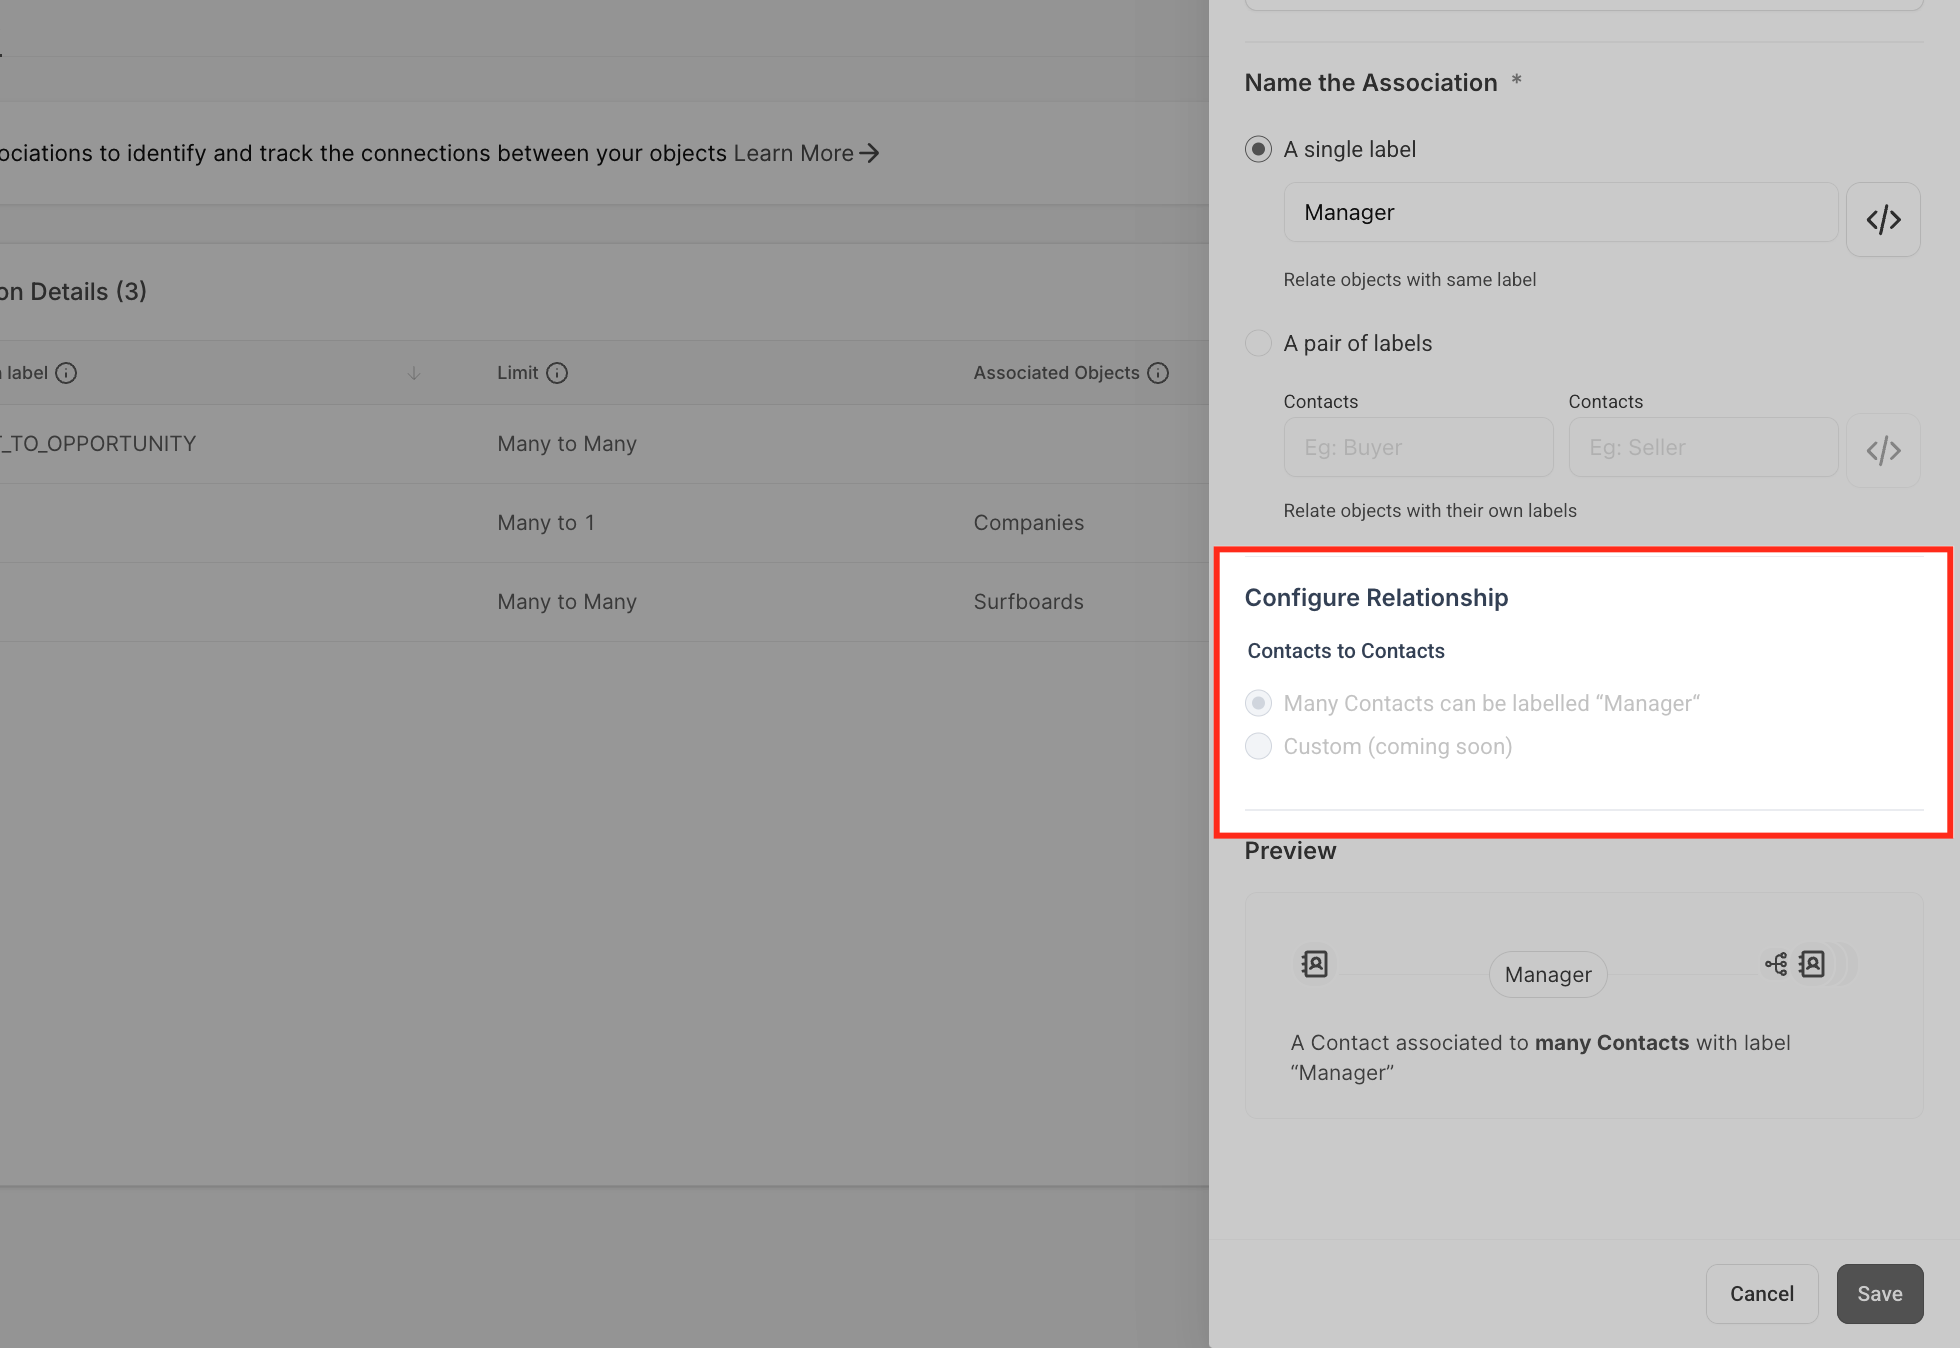The image size is (1960, 1348).
Task: Click sort arrow in label column header
Action: [x=414, y=373]
